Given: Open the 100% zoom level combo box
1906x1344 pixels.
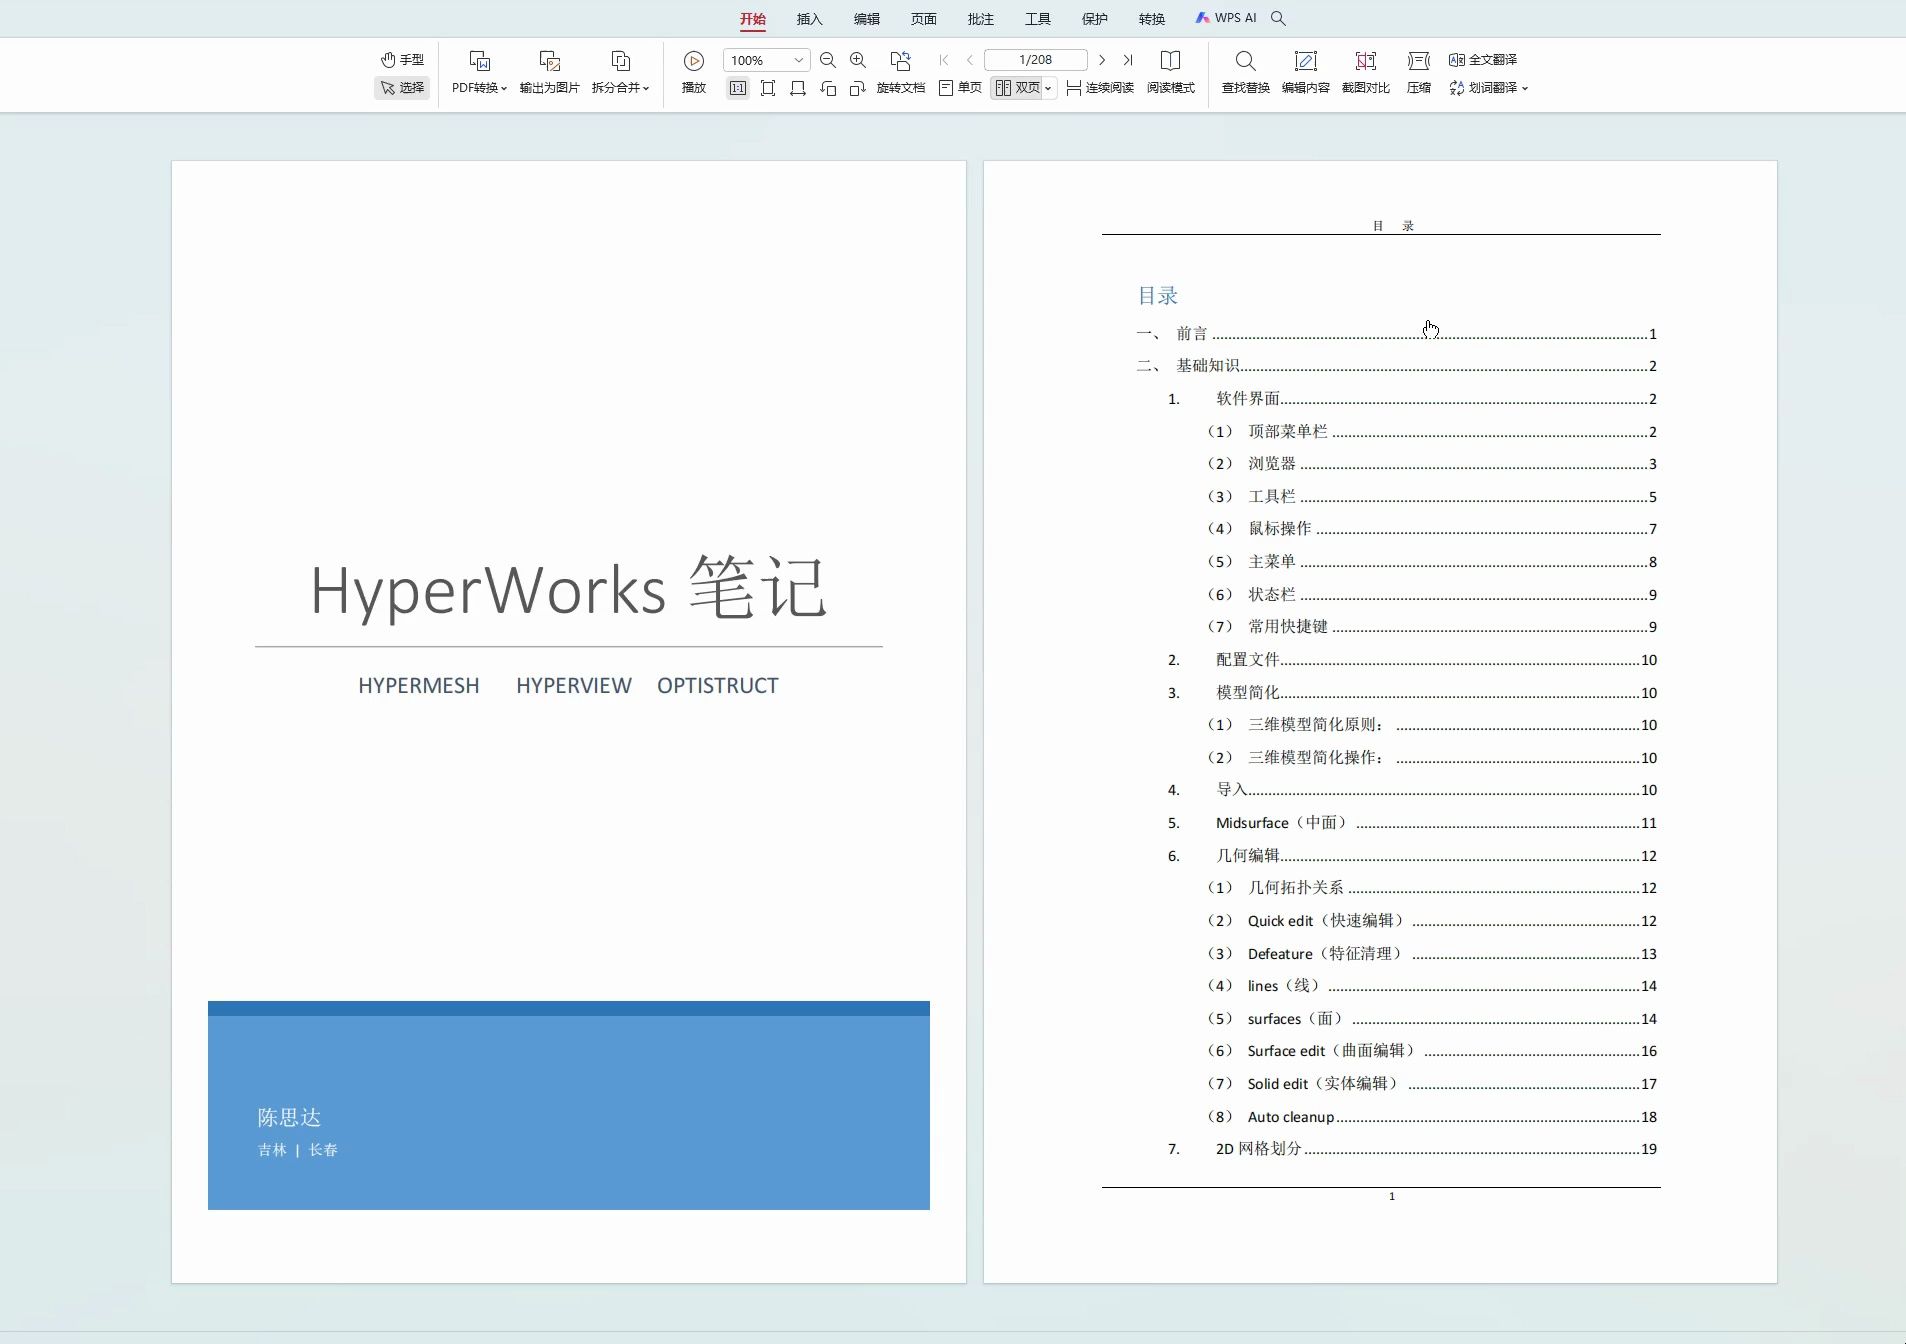Looking at the screenshot, I should click(766, 60).
